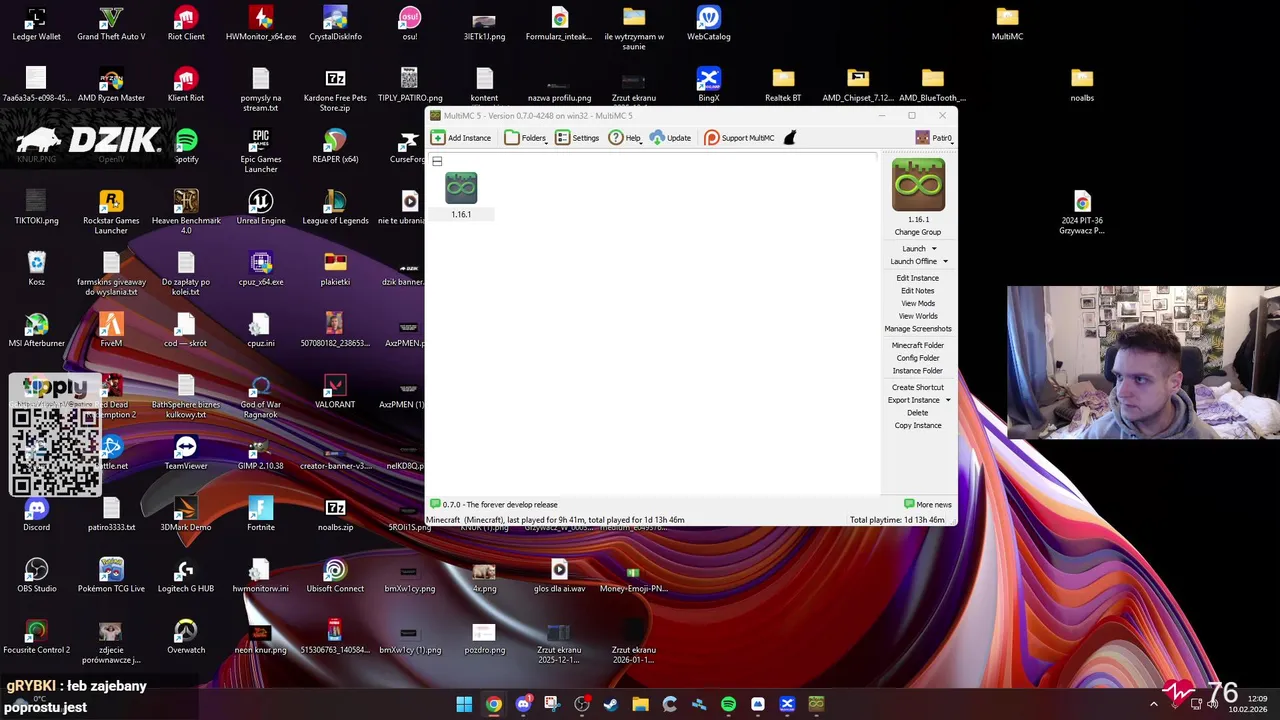Select the 1.16.1 instance in list
Image resolution: width=1280 pixels, height=720 pixels.
(x=461, y=195)
